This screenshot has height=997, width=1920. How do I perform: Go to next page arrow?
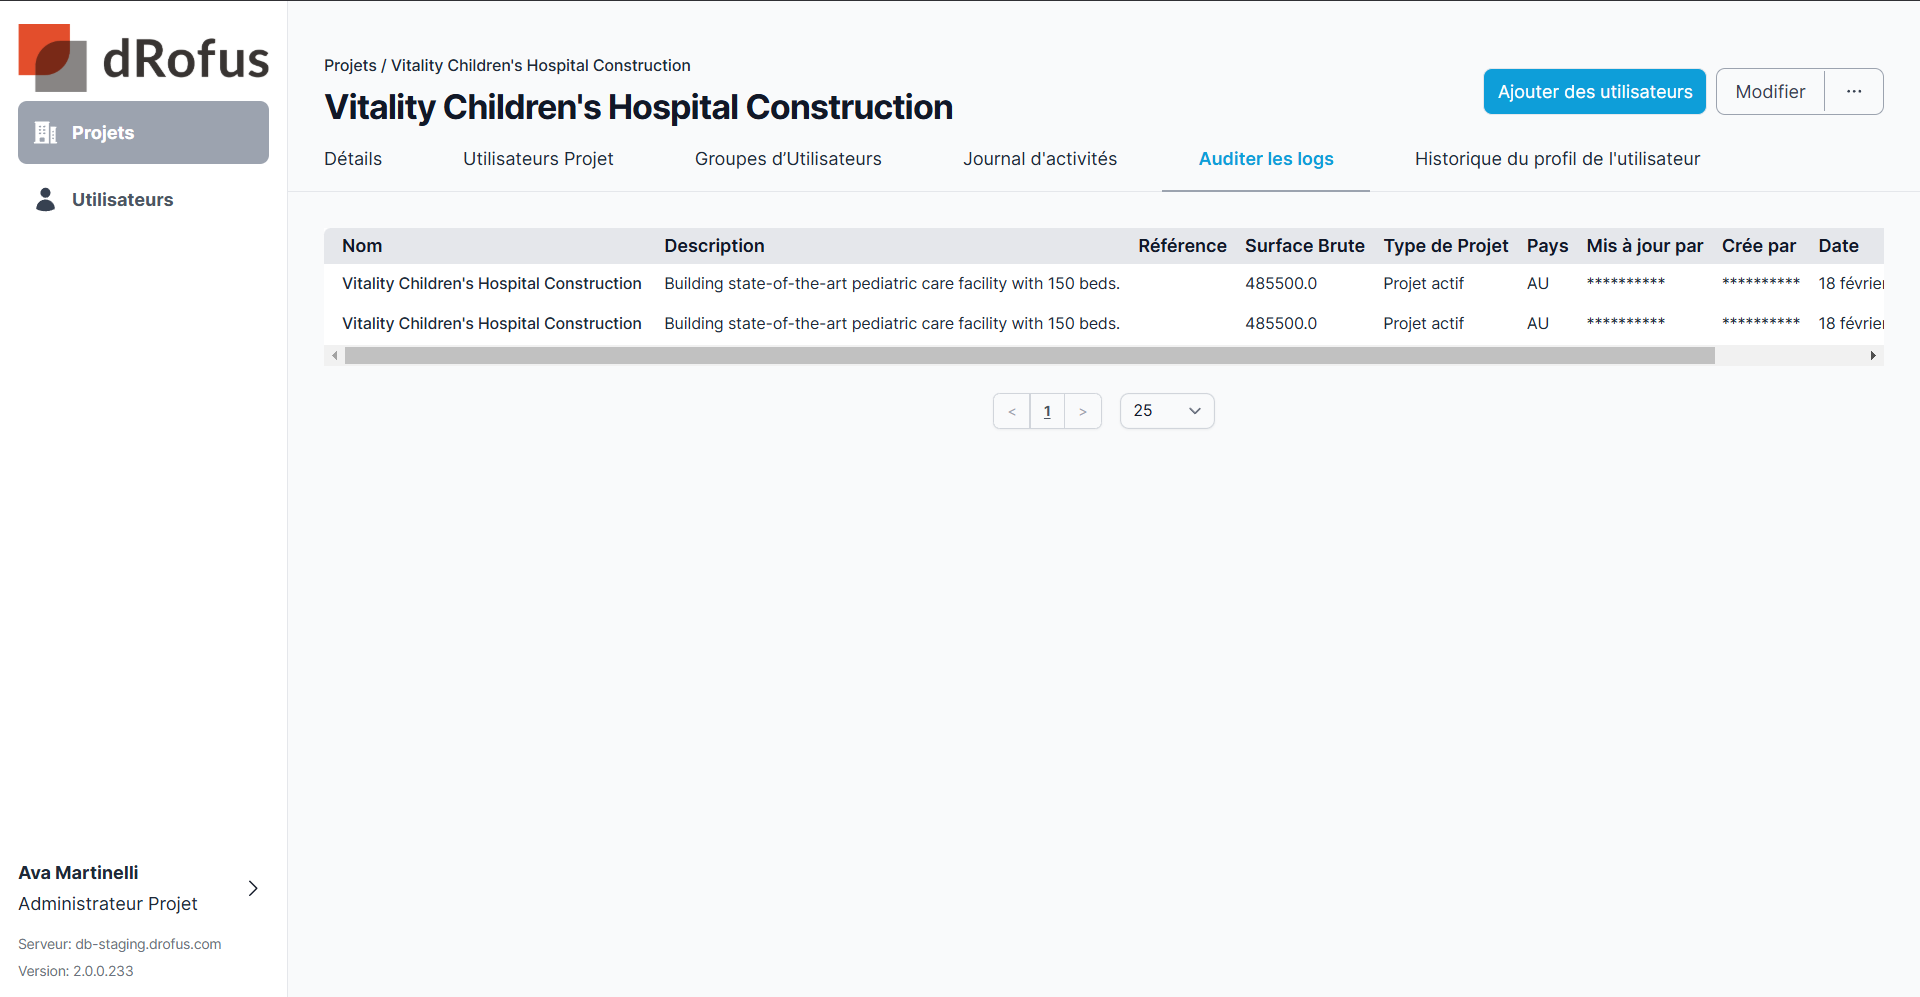pyautogui.click(x=1083, y=412)
